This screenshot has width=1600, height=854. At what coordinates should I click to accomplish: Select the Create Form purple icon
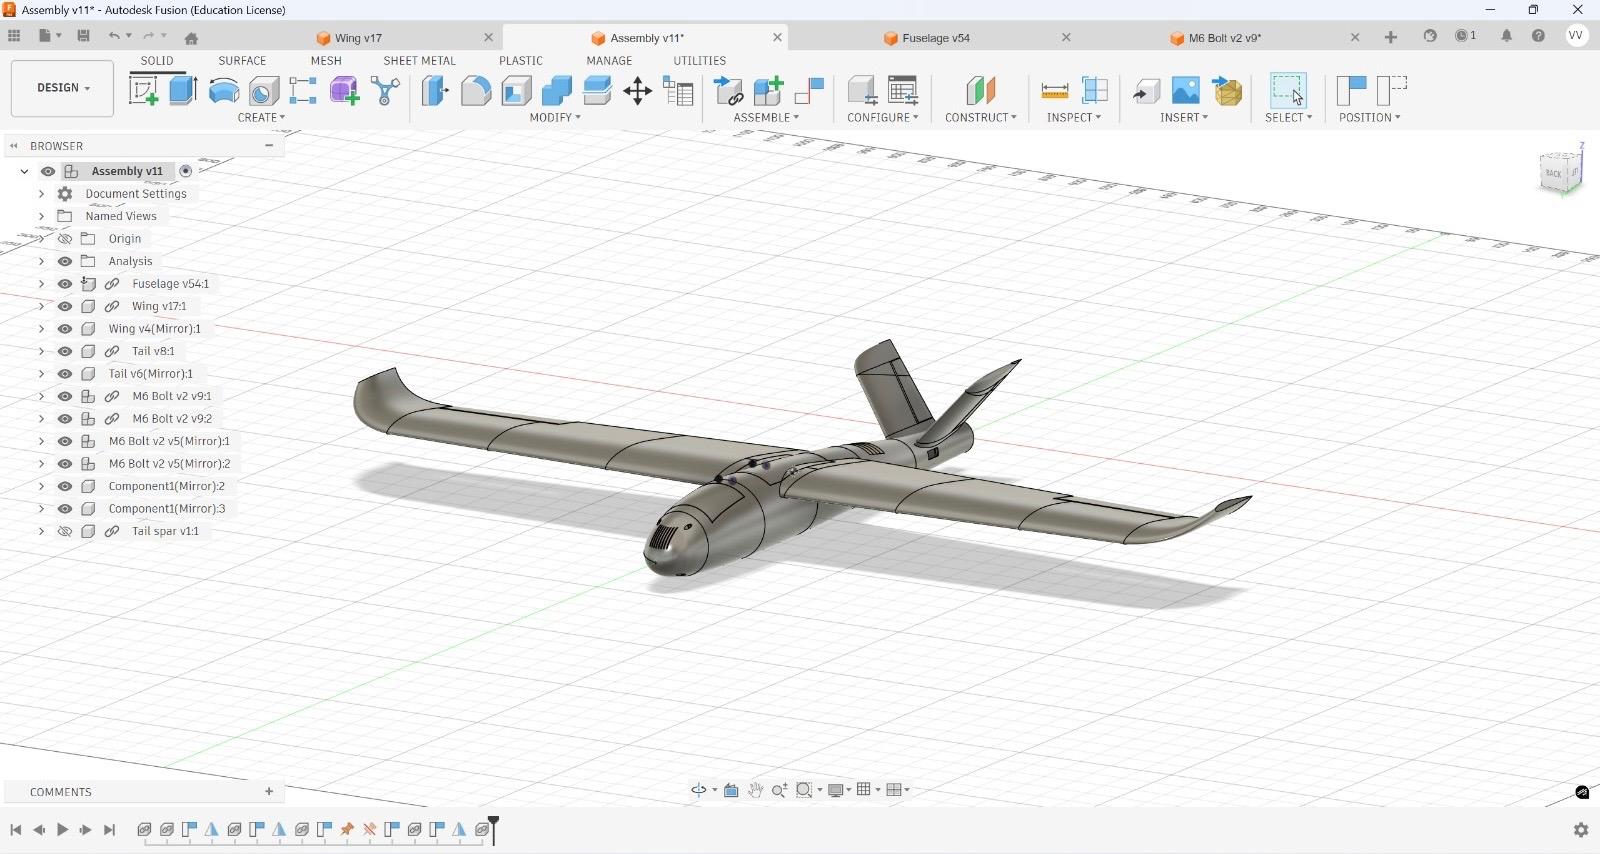[345, 91]
